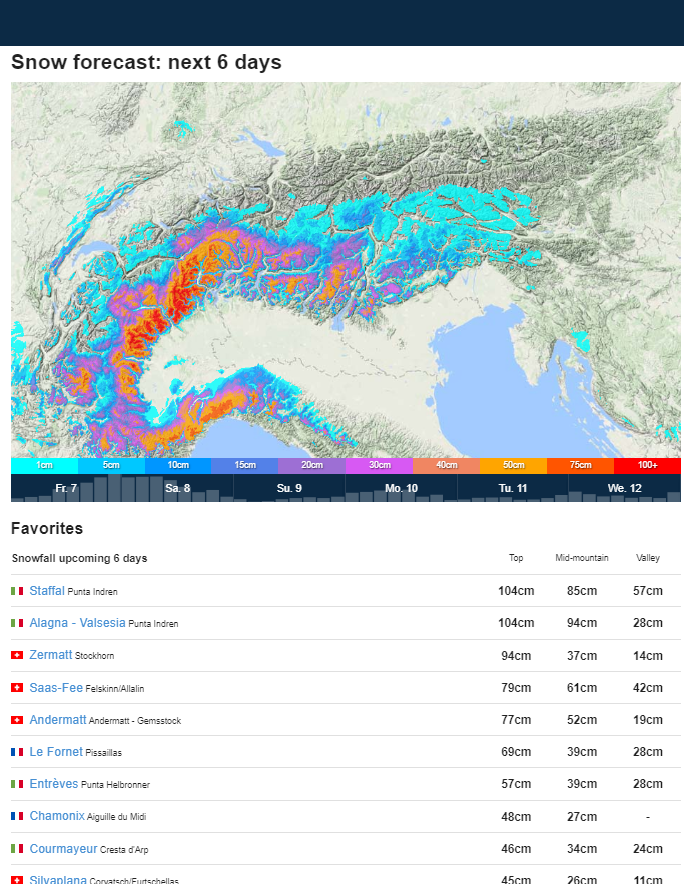The width and height of the screenshot is (684, 884).
Task: Select We. 12 on the forecast timeline
Action: coord(624,488)
